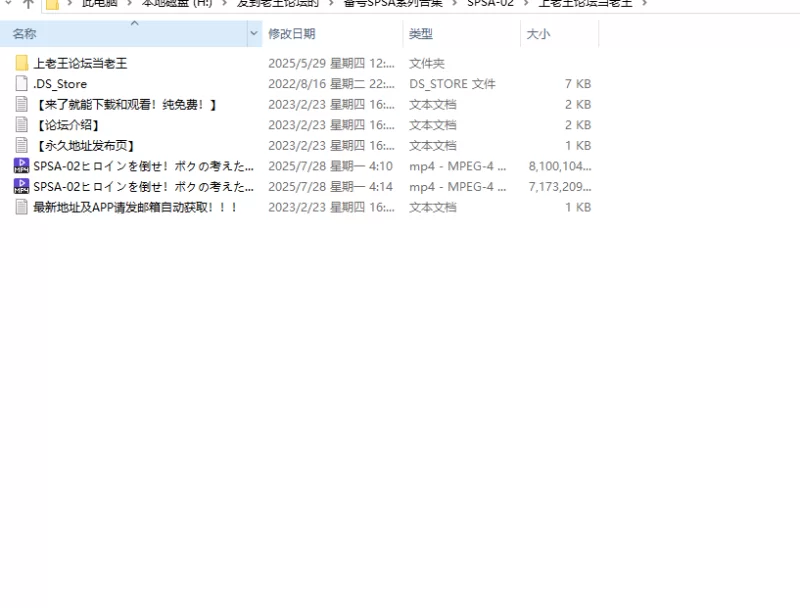
Task: Click the mp4 - MPEG-4 type of the 4:10 video
Action: [458, 166]
